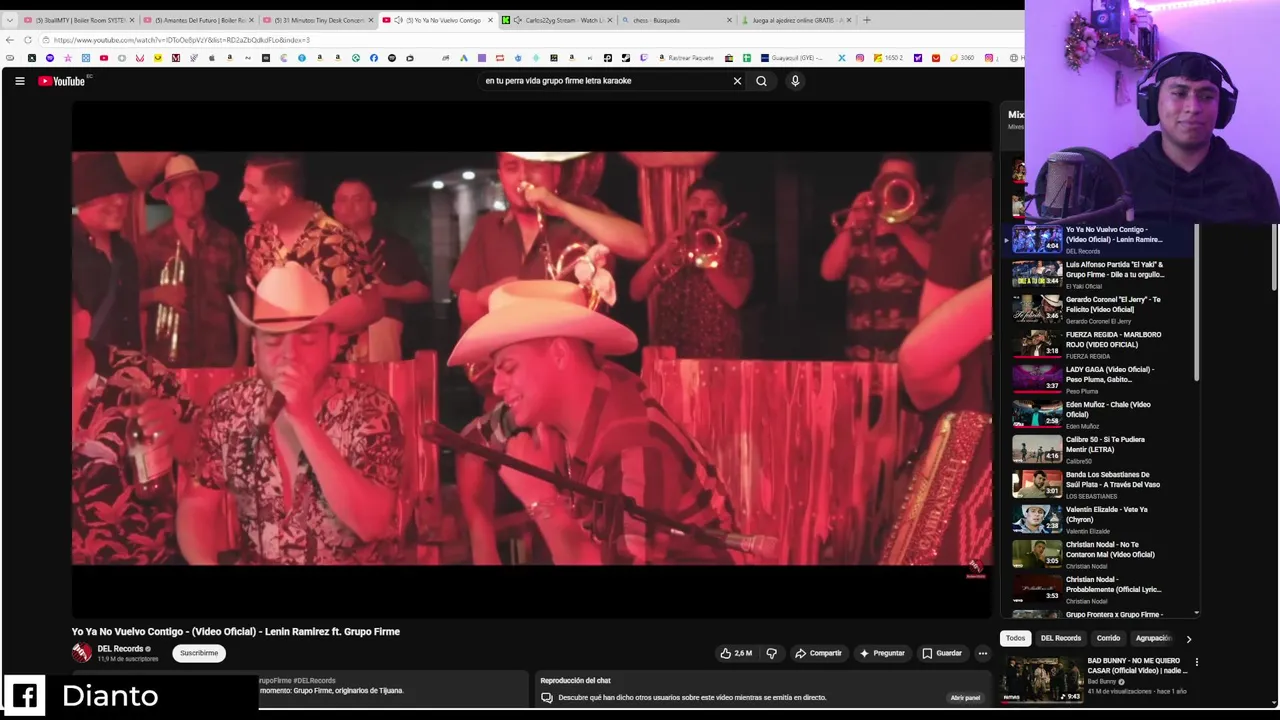Open the Rastrear Paquete bookmark

pyautogui.click(x=687, y=58)
